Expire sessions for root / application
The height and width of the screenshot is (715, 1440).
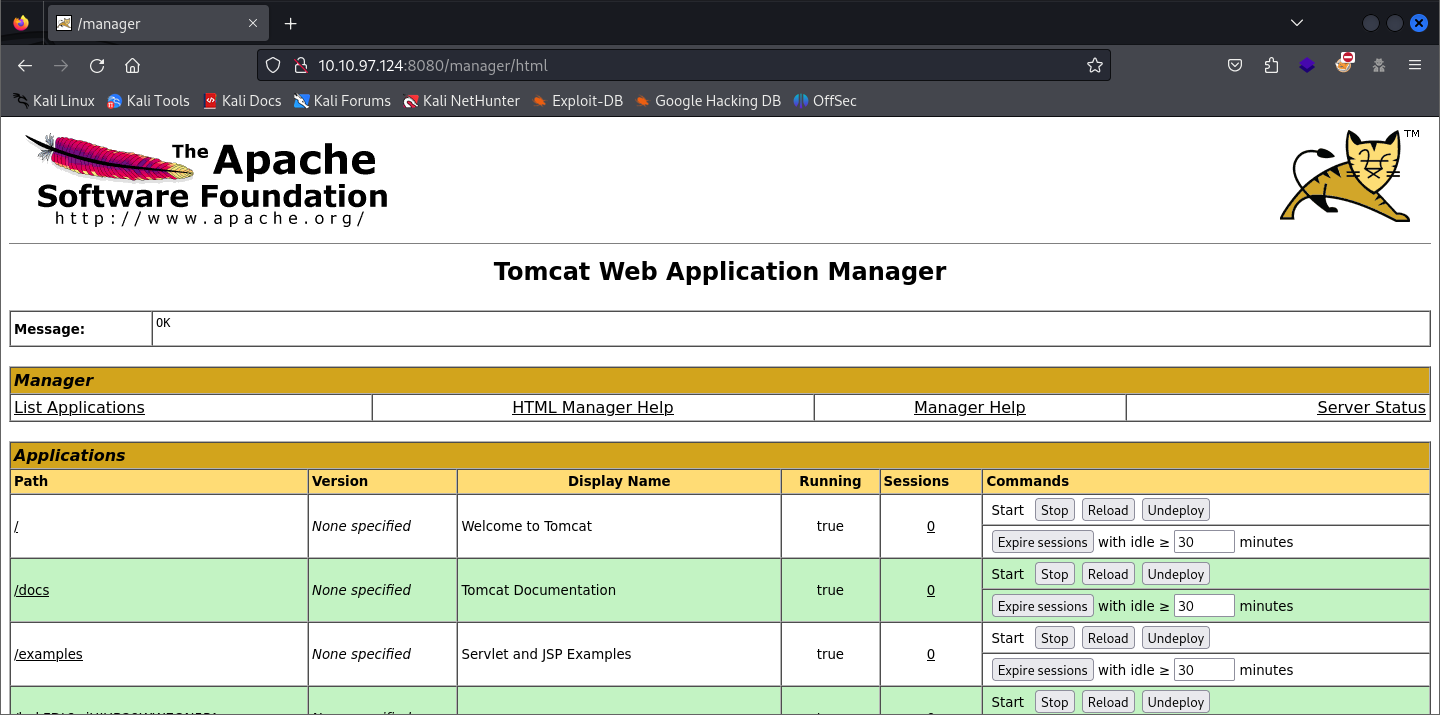click(x=1042, y=542)
